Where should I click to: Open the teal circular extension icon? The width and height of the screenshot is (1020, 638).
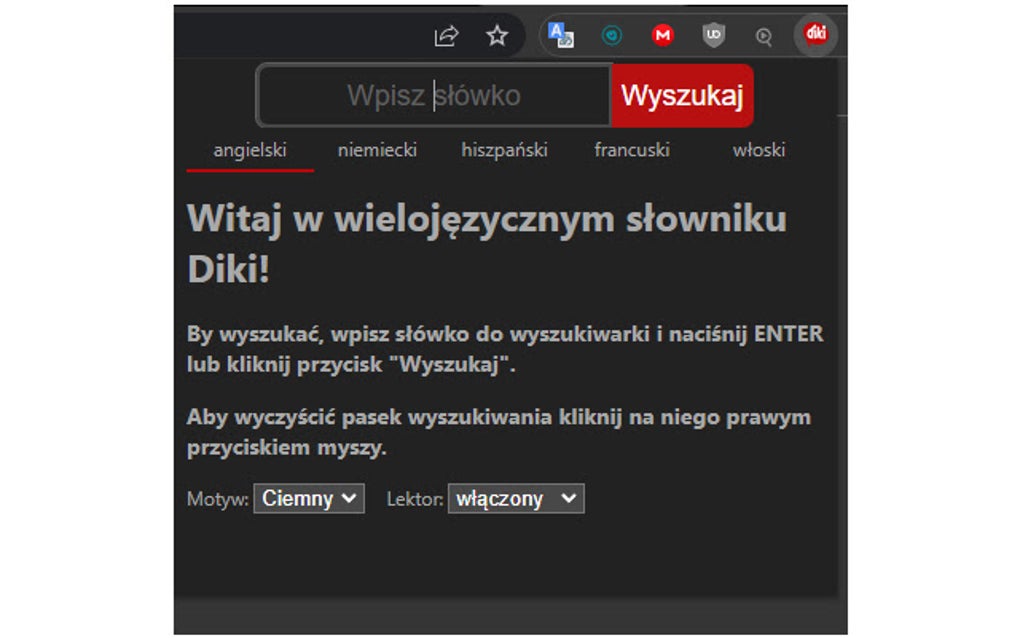[x=611, y=35]
